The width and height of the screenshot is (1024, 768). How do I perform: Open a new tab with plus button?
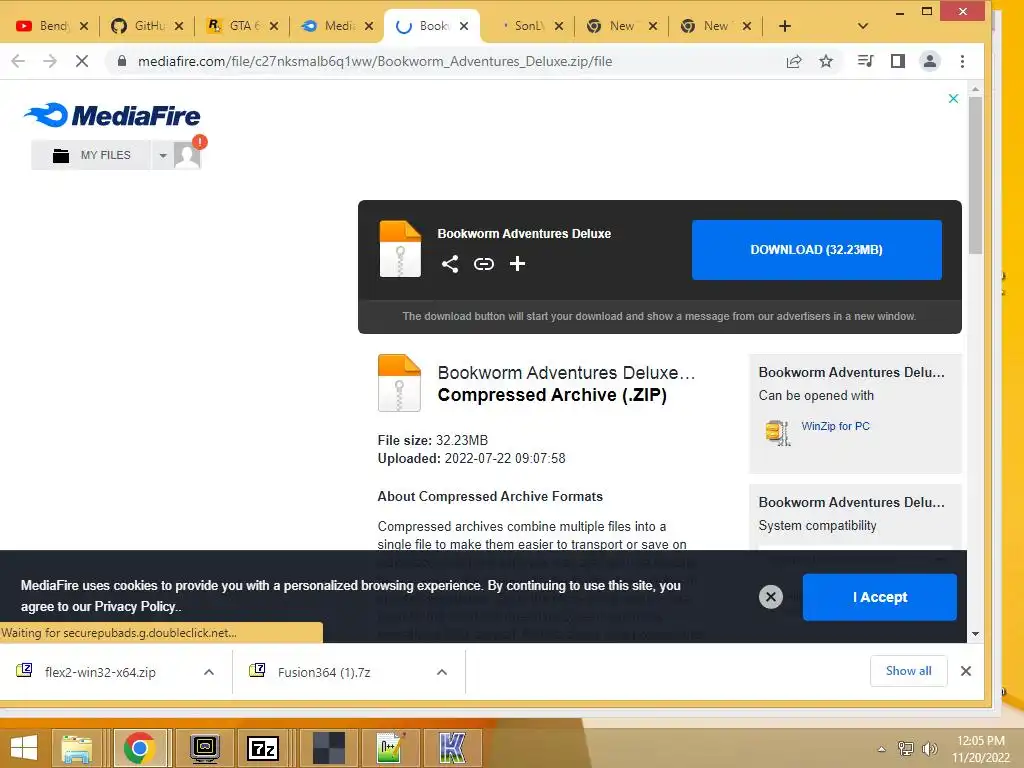785,26
